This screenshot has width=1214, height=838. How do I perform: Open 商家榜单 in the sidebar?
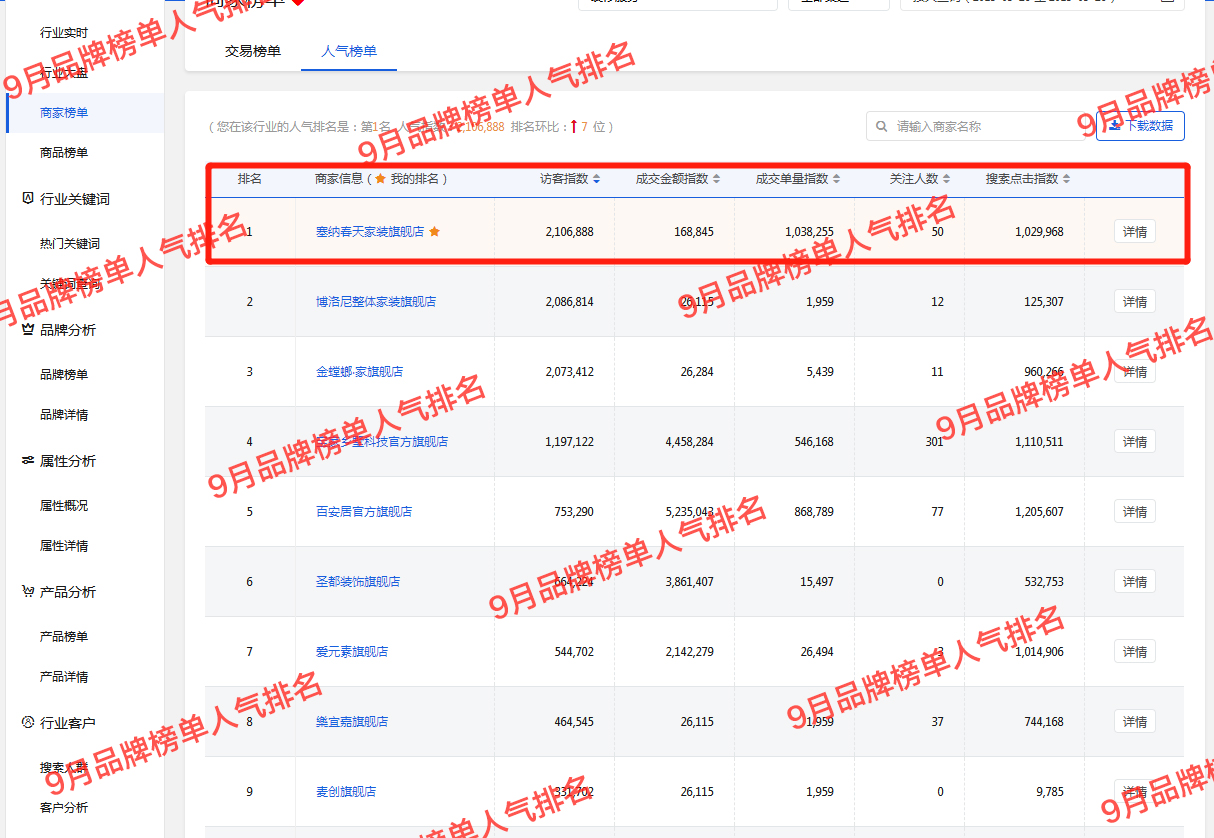(x=64, y=113)
